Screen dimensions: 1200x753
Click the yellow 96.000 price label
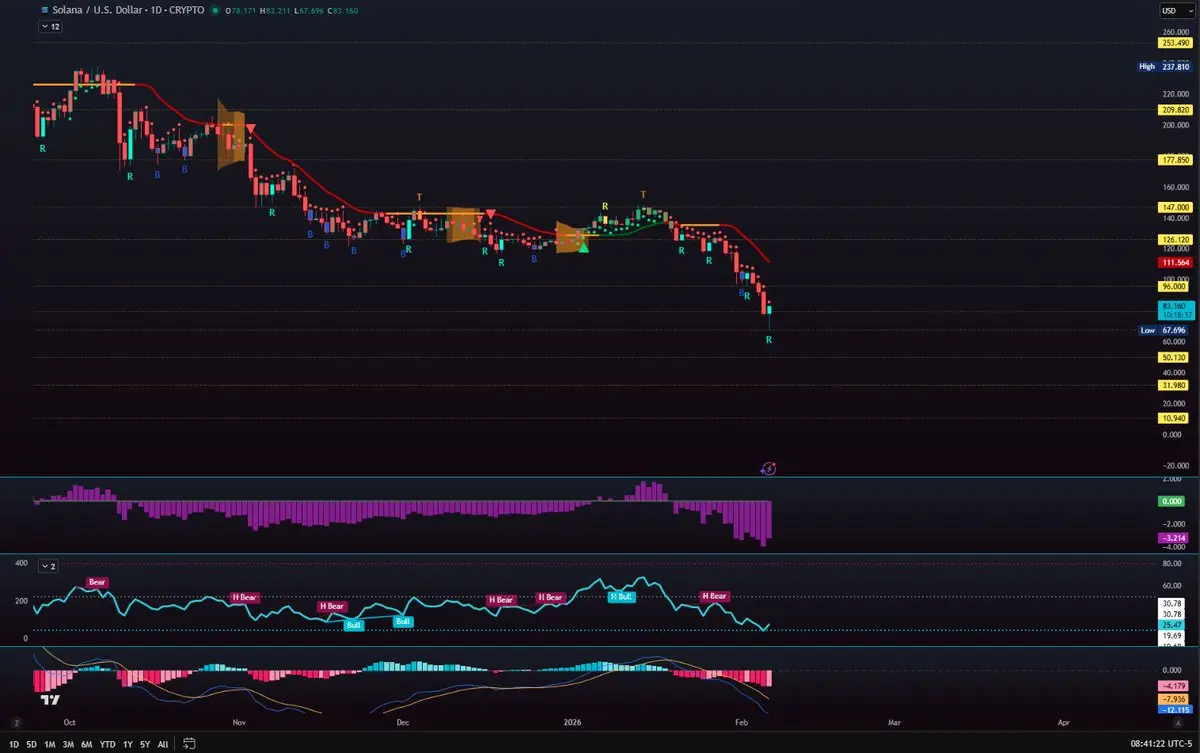(x=1174, y=285)
